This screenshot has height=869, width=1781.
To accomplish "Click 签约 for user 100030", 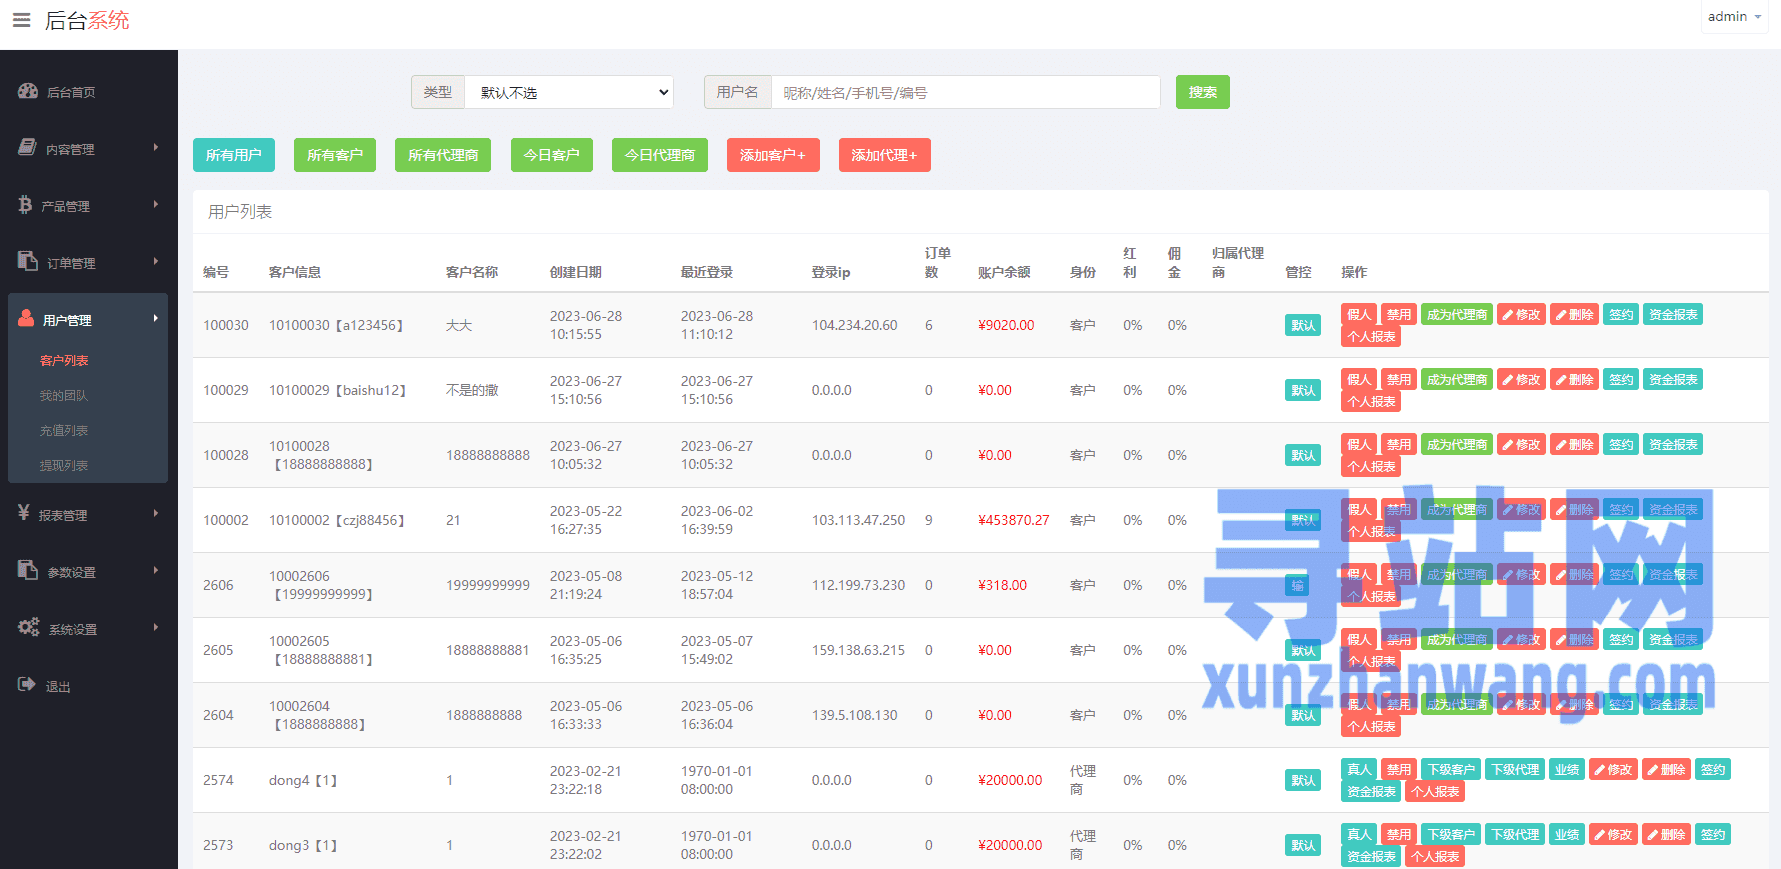I will (x=1621, y=315).
